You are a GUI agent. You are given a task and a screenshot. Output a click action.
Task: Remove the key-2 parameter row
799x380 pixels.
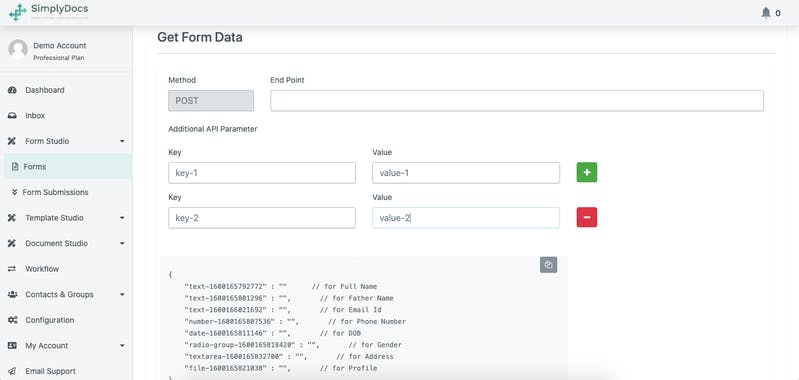[587, 217]
